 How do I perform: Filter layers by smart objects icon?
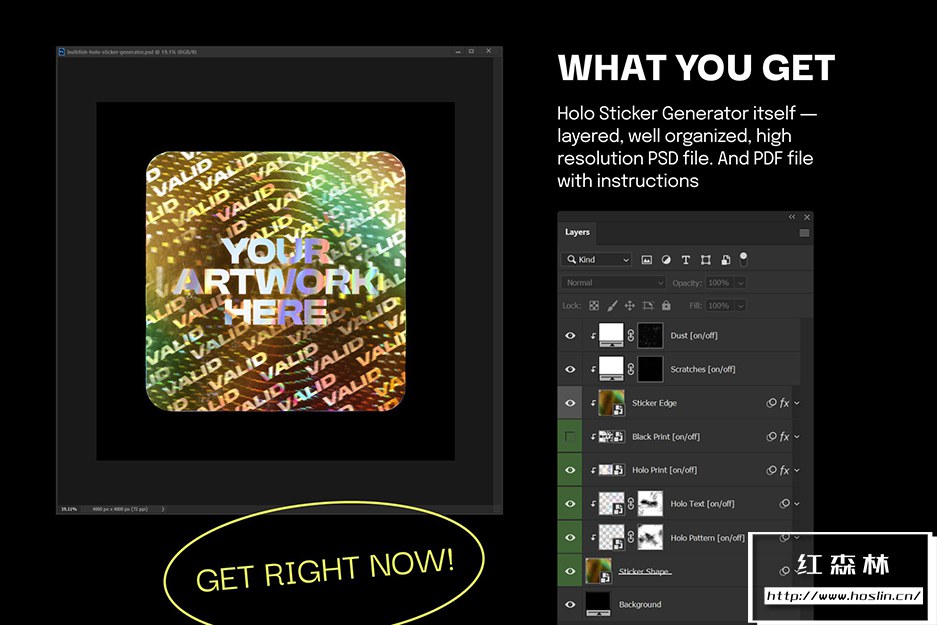tap(725, 260)
